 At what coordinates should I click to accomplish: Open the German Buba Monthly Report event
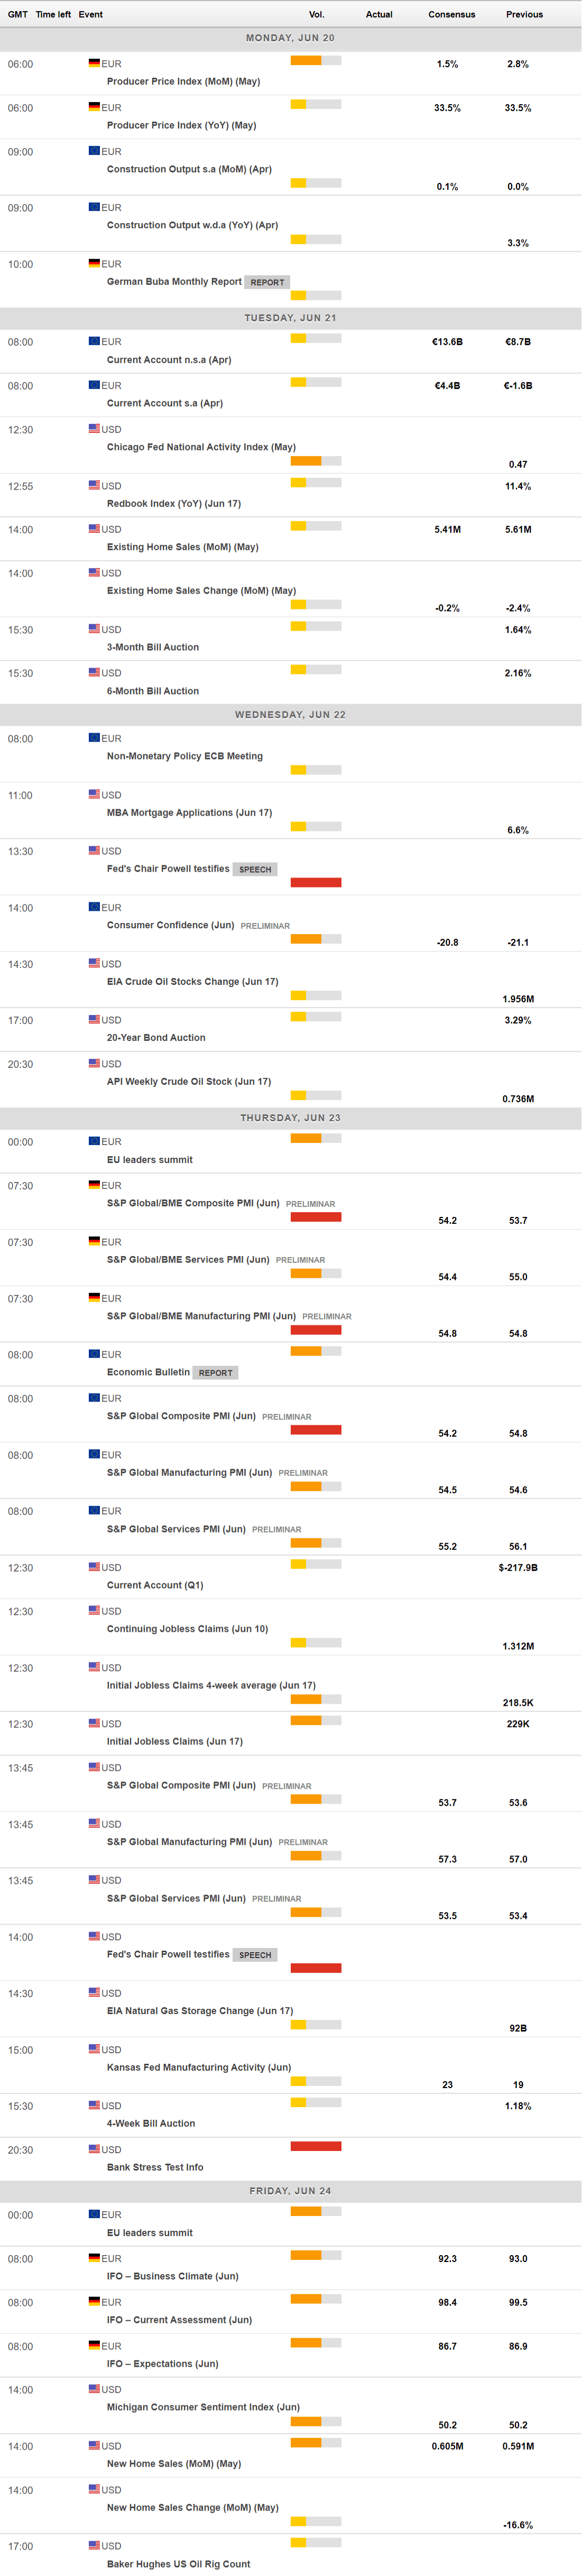174,282
